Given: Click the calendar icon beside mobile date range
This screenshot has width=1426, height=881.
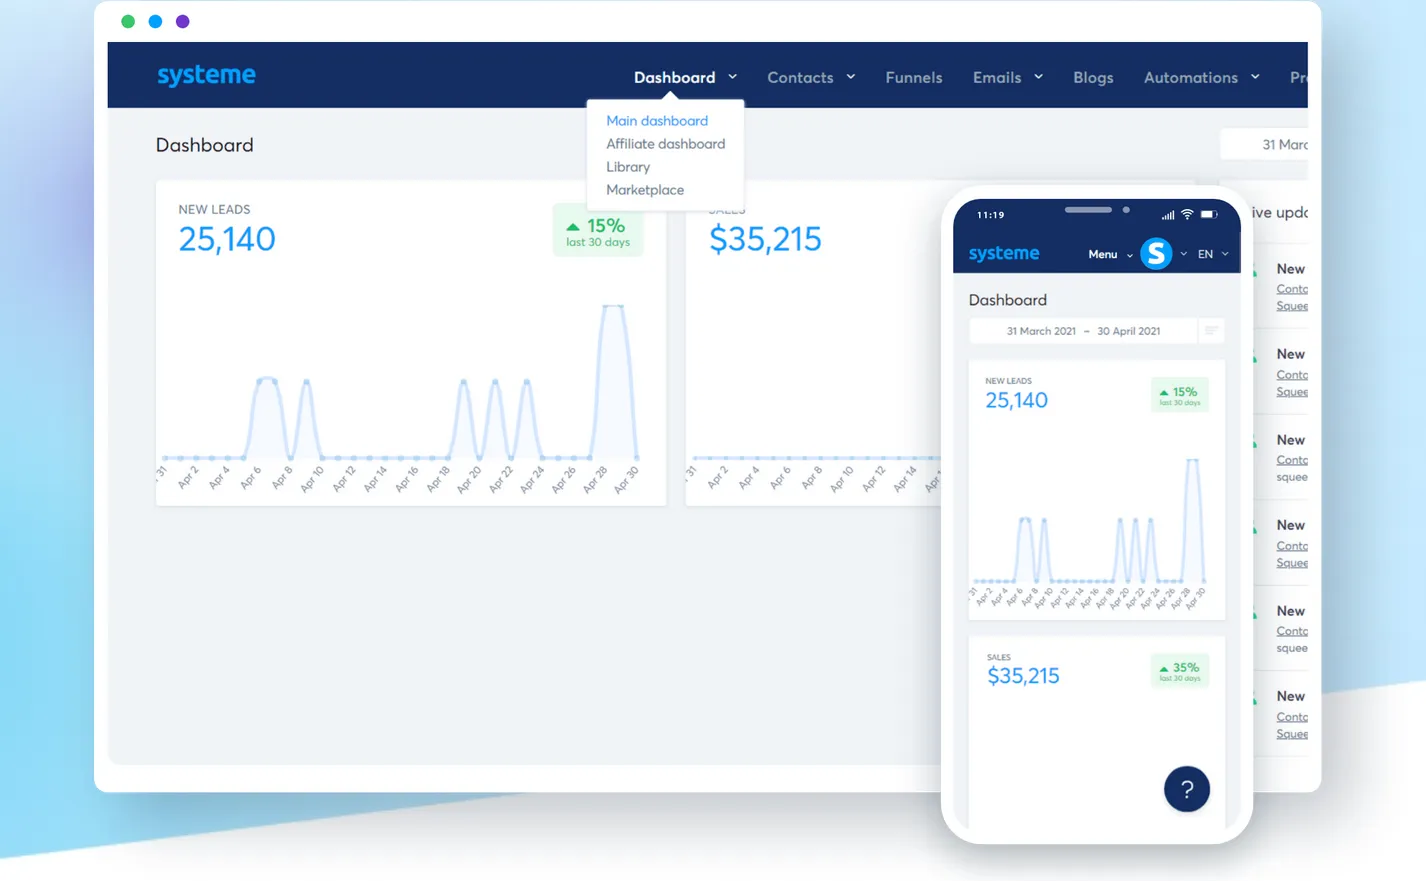Looking at the screenshot, I should [1211, 331].
